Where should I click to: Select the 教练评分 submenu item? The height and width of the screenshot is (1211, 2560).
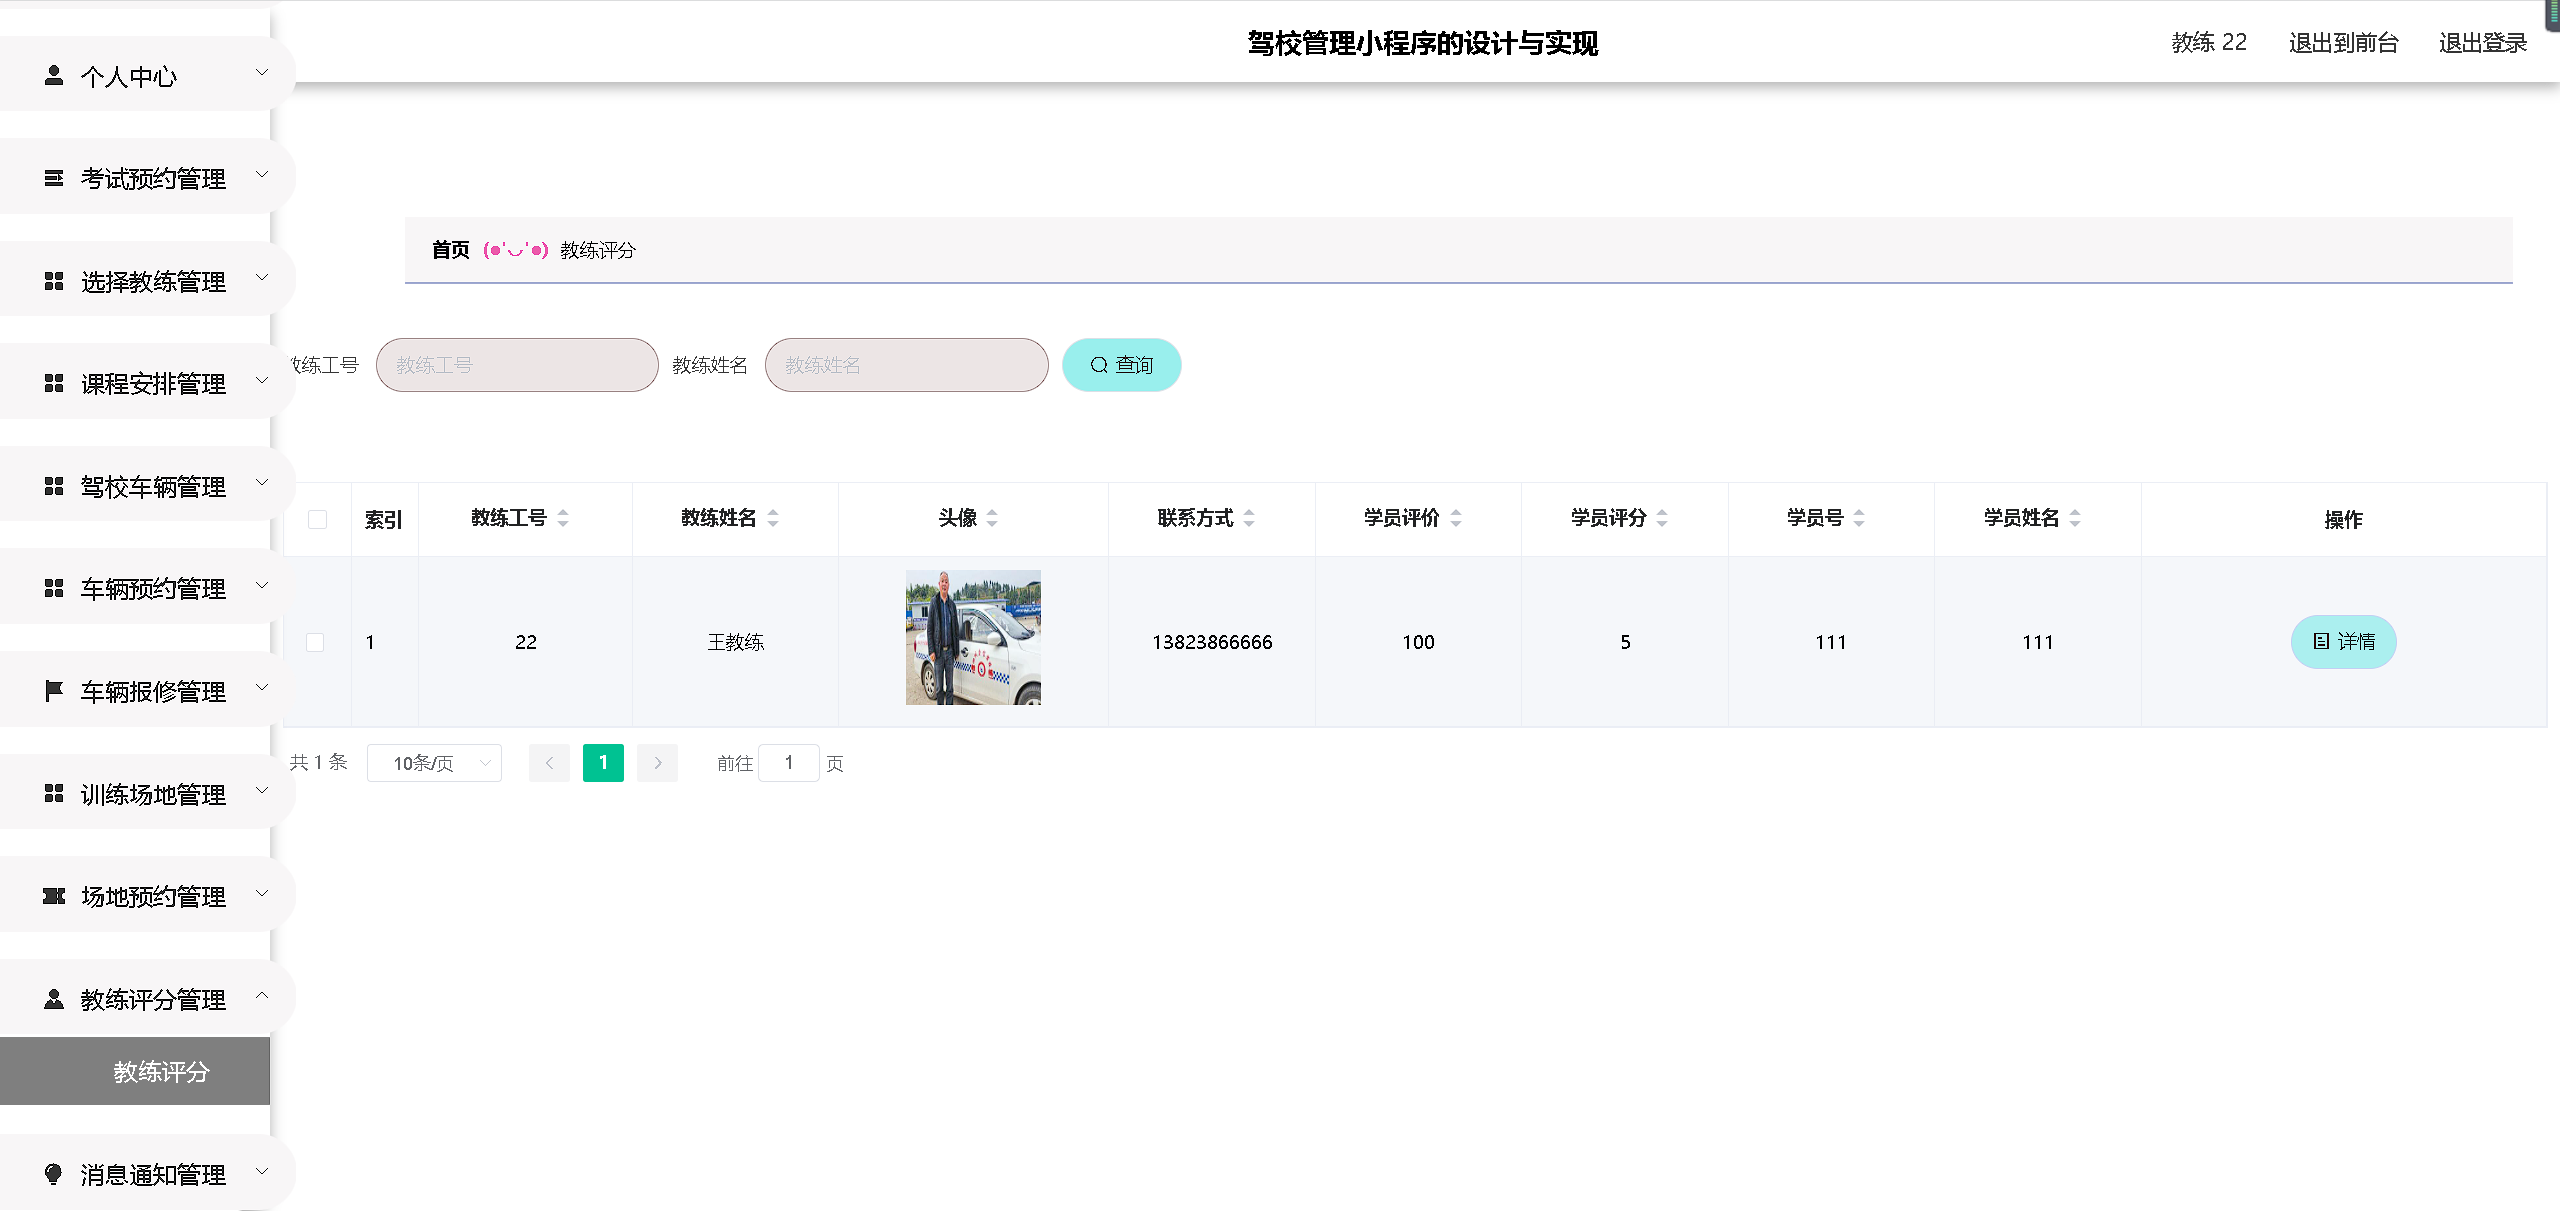(161, 1072)
